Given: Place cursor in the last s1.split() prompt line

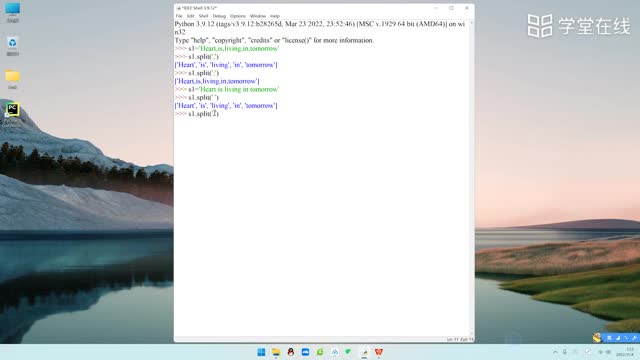Looking at the screenshot, I should point(203,113).
